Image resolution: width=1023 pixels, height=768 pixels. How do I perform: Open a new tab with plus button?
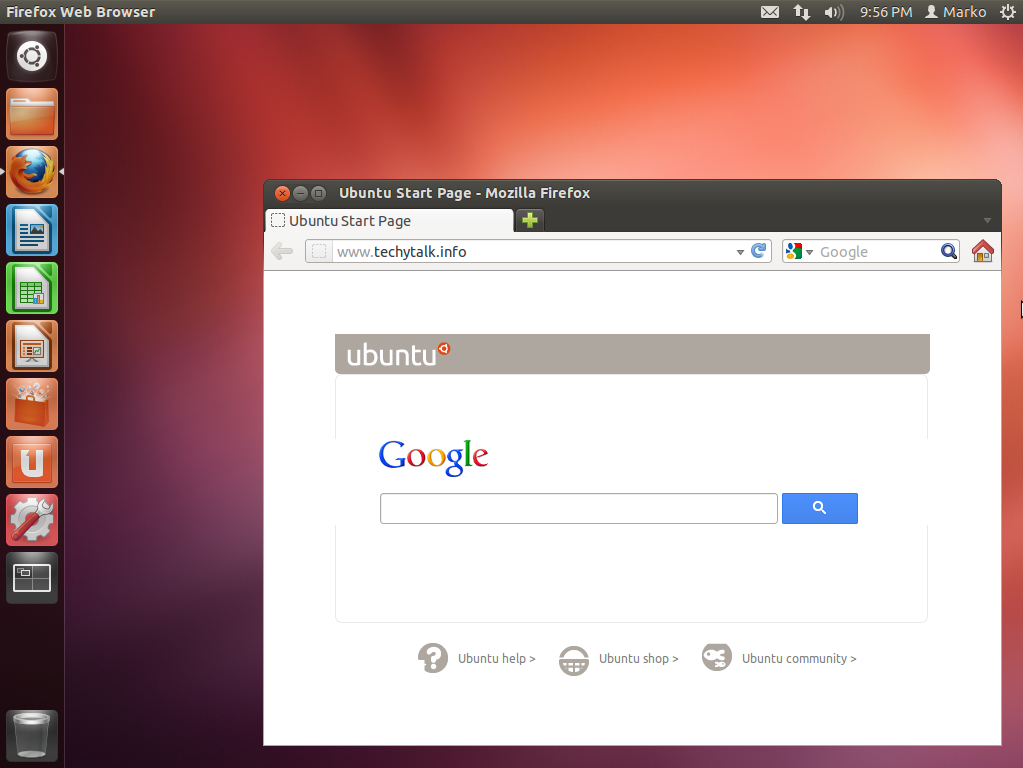(530, 221)
